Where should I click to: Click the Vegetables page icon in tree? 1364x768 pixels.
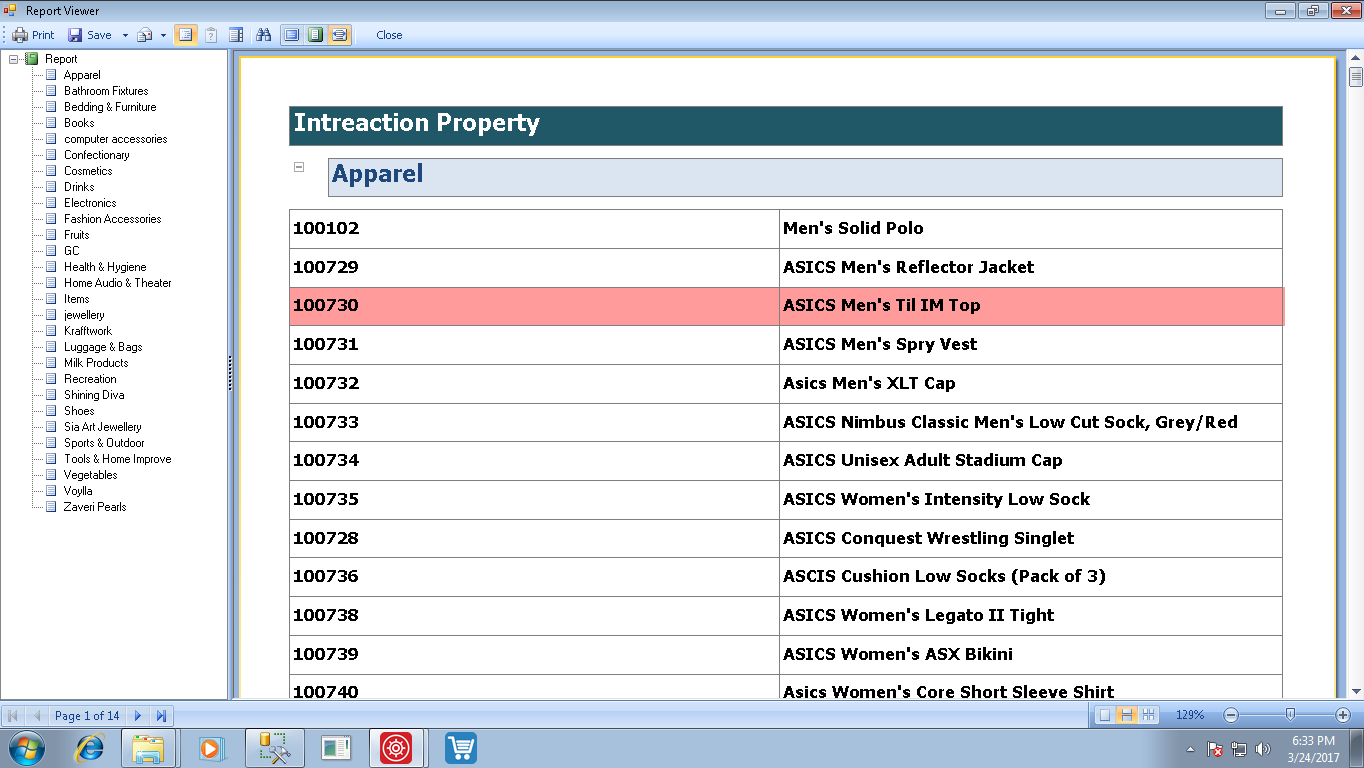(x=51, y=475)
